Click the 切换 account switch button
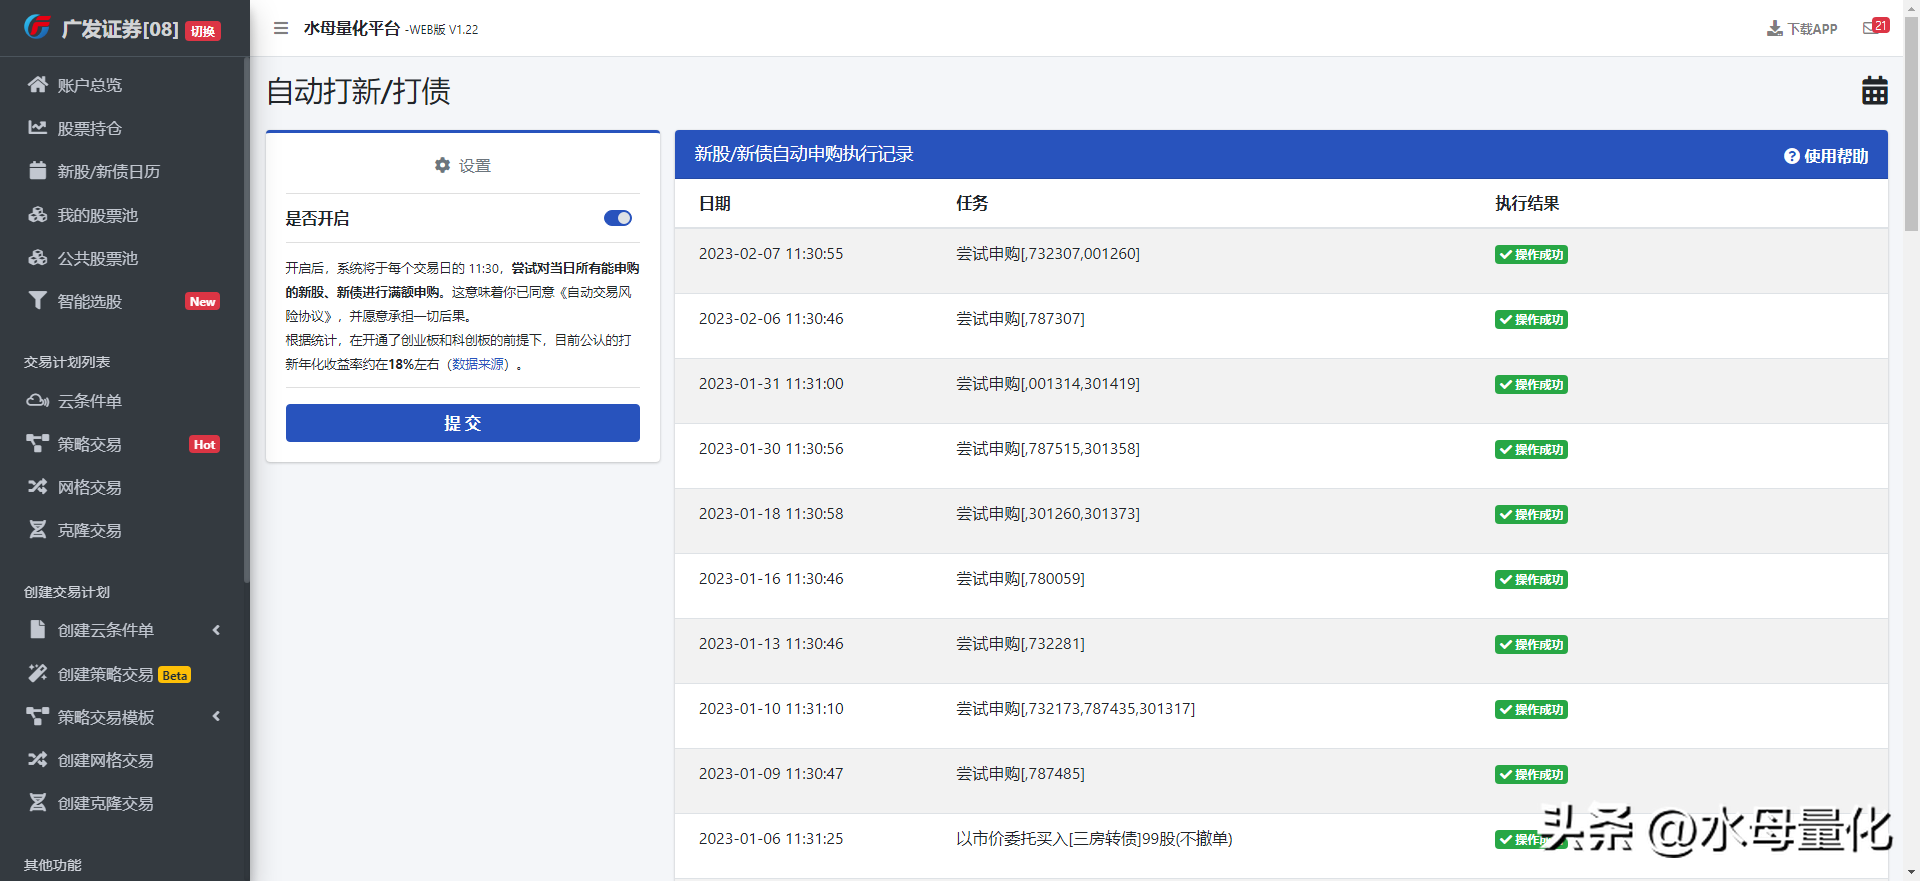The height and width of the screenshot is (881, 1920). 203,31
